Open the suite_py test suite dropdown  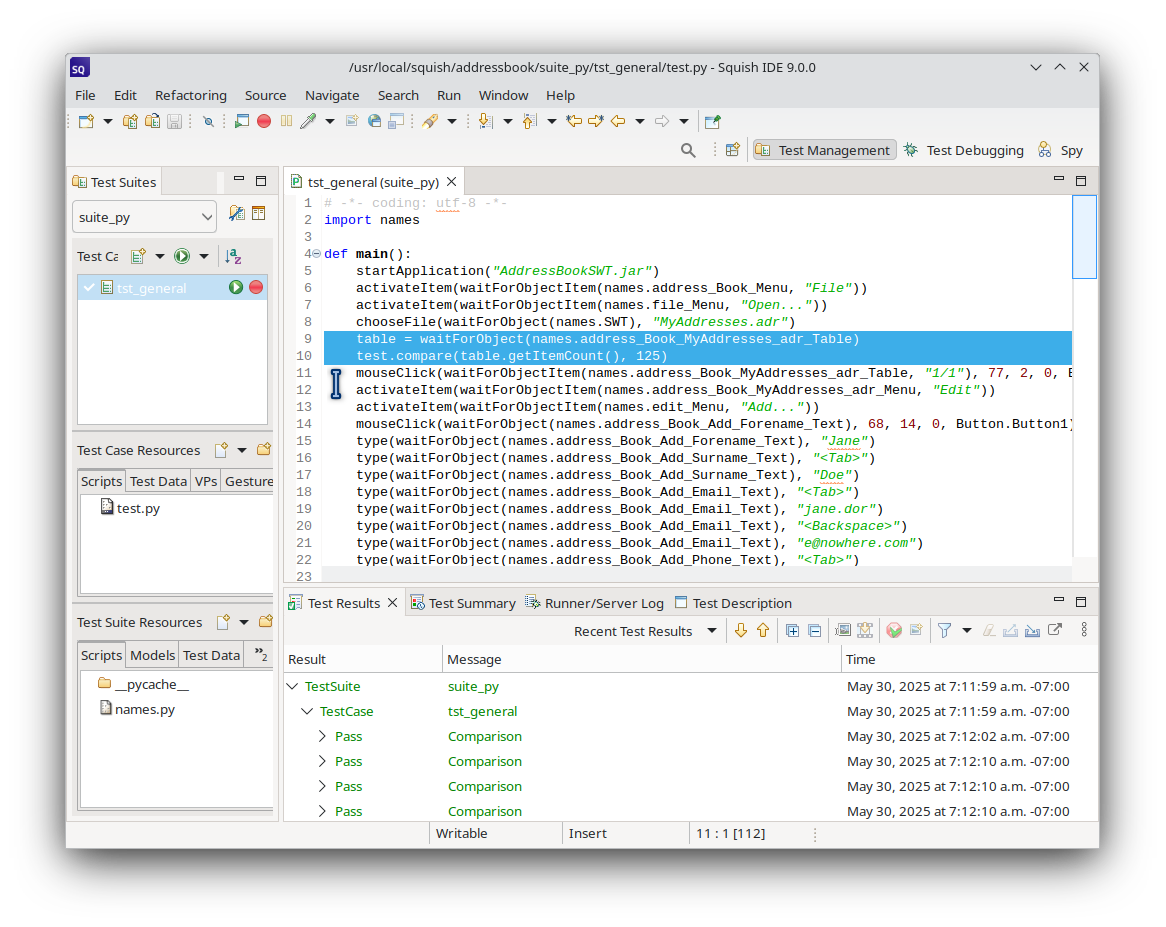coord(144,217)
